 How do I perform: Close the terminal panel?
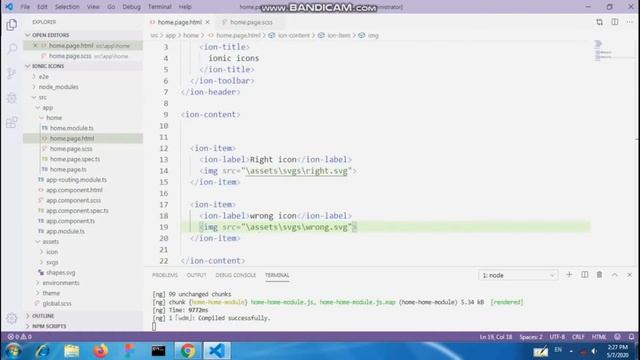(x=629, y=275)
